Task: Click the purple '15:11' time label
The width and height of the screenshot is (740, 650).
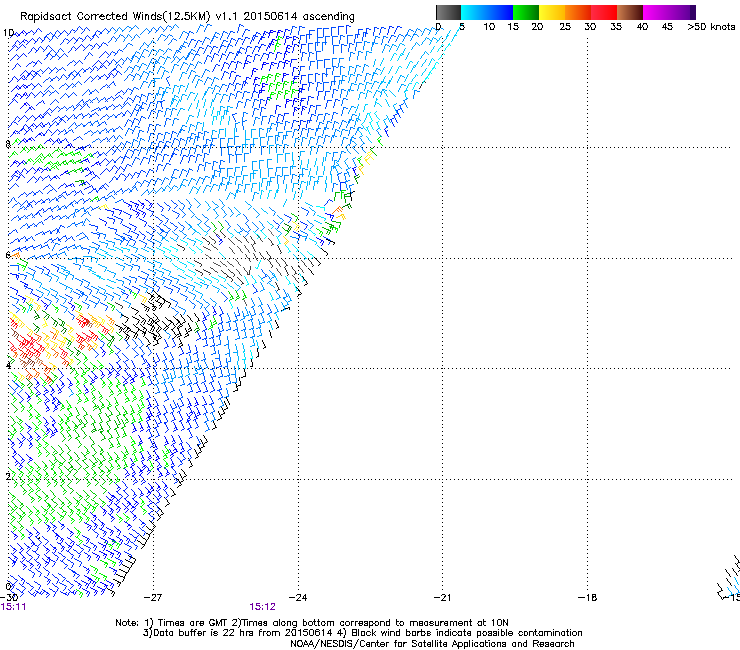Action: [14, 607]
